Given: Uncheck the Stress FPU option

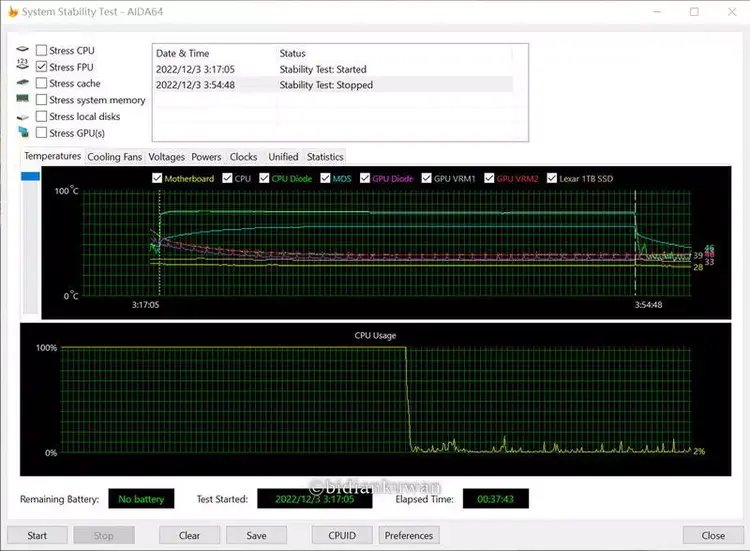Looking at the screenshot, I should 41,67.
